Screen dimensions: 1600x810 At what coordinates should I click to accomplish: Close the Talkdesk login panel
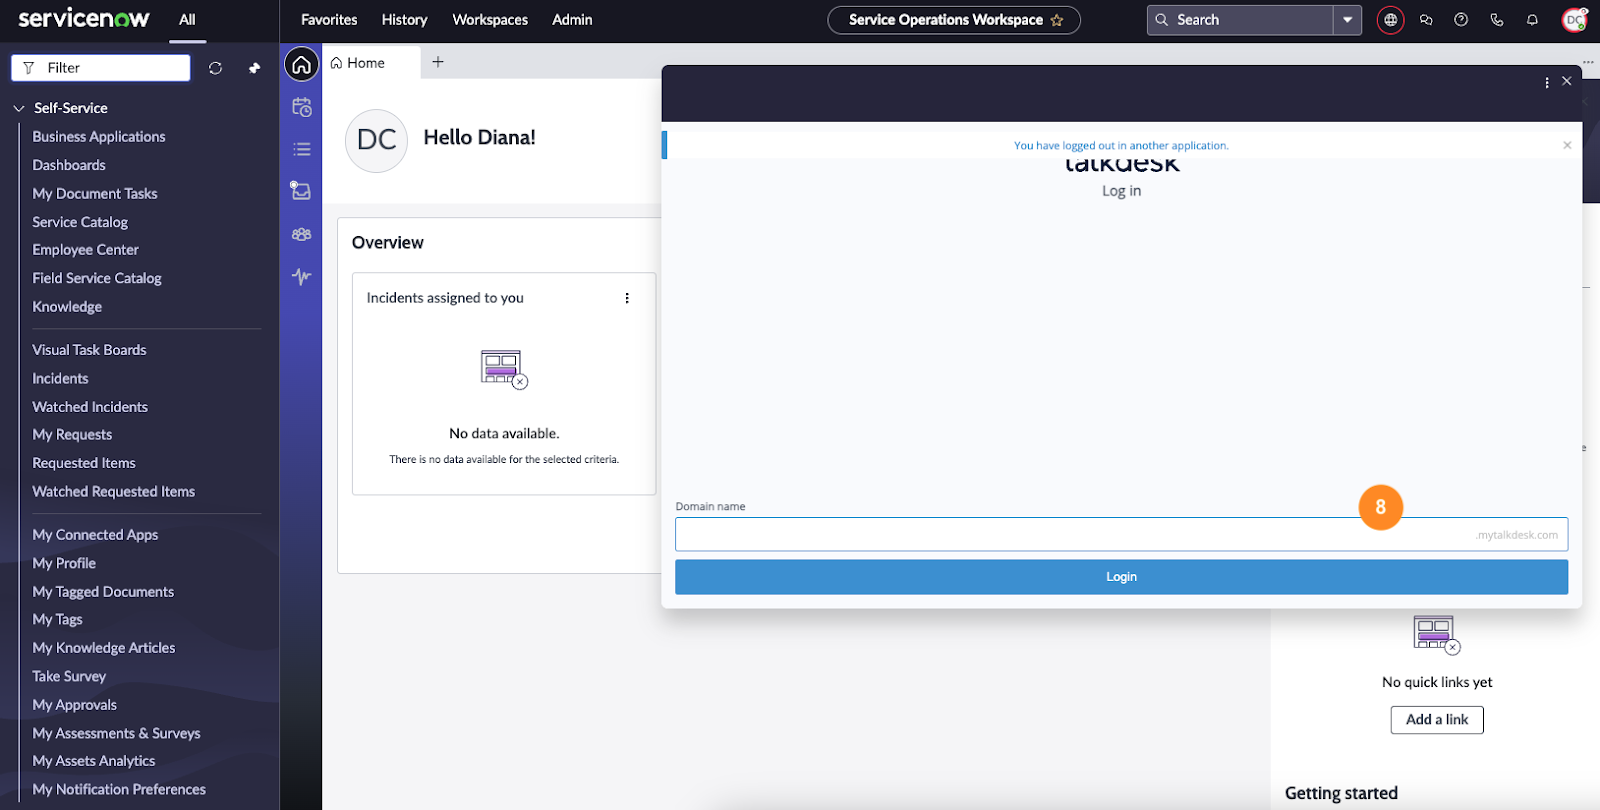coord(1567,81)
